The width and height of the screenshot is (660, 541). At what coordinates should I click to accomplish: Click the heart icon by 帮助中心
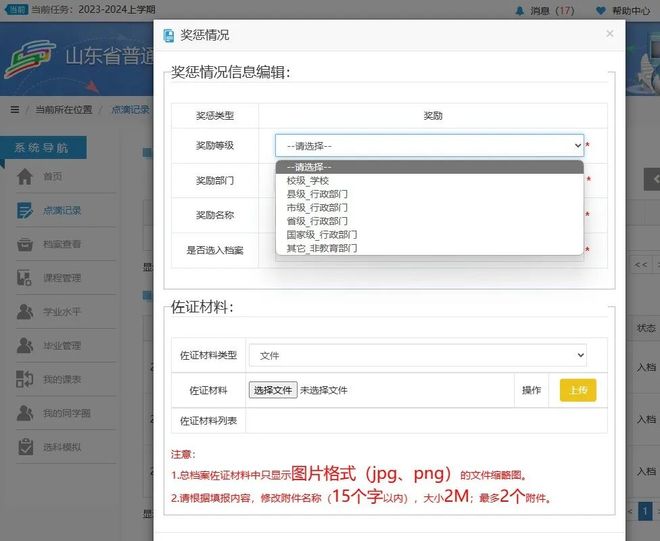point(601,11)
